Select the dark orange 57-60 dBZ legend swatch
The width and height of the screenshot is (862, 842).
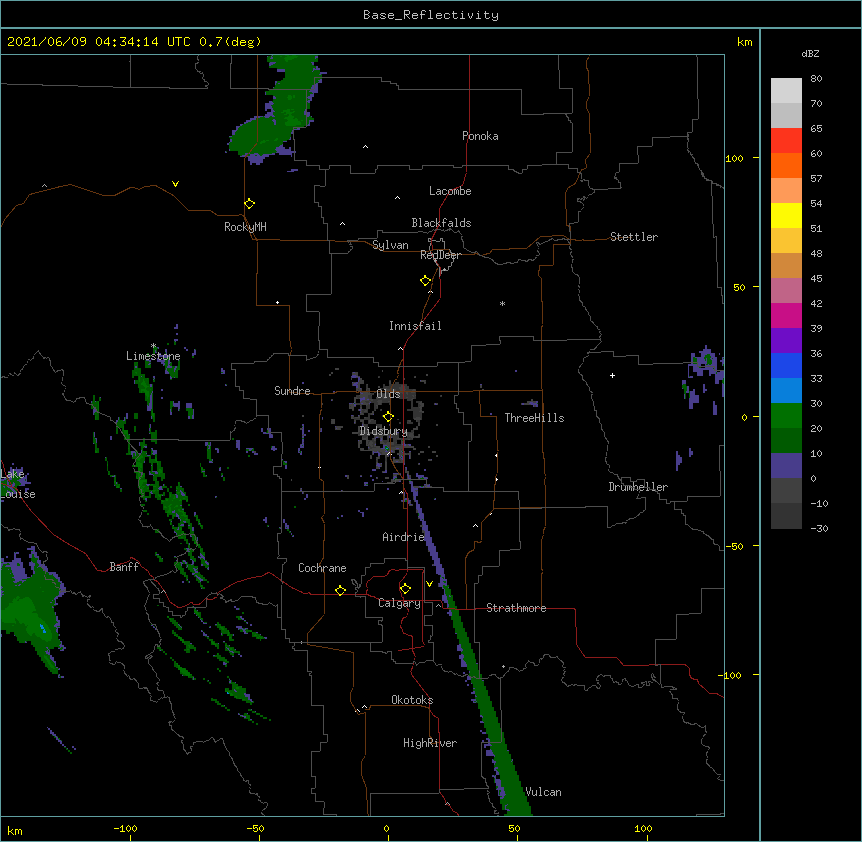tap(786, 165)
